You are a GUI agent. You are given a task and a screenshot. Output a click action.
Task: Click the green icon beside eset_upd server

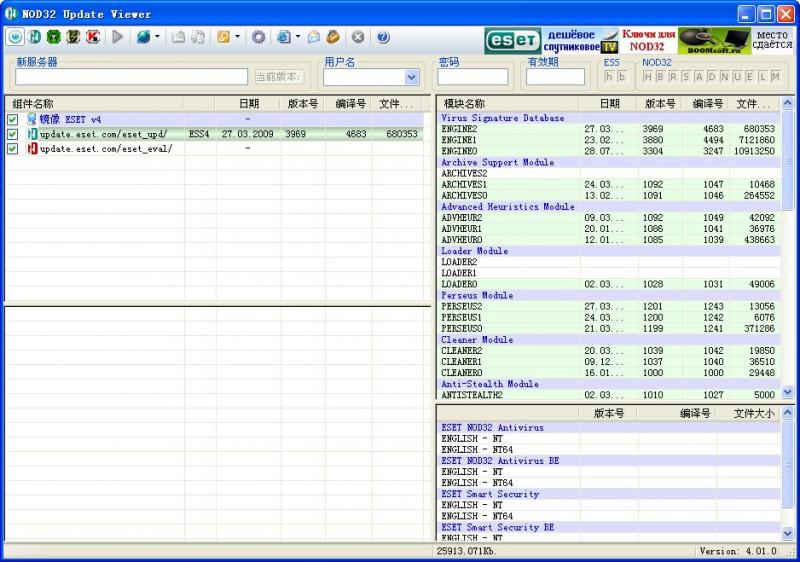tap(32, 134)
